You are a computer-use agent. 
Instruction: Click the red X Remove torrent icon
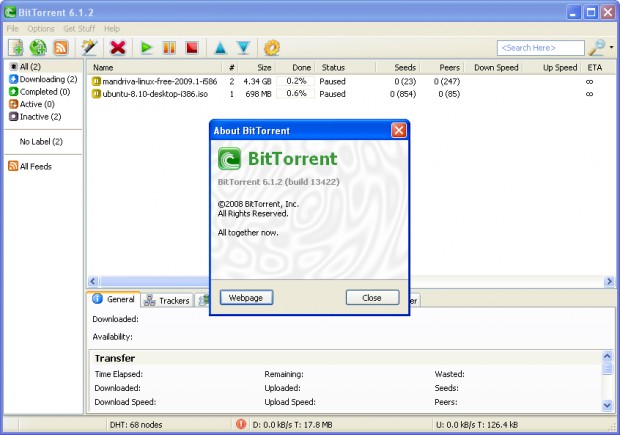(x=118, y=48)
